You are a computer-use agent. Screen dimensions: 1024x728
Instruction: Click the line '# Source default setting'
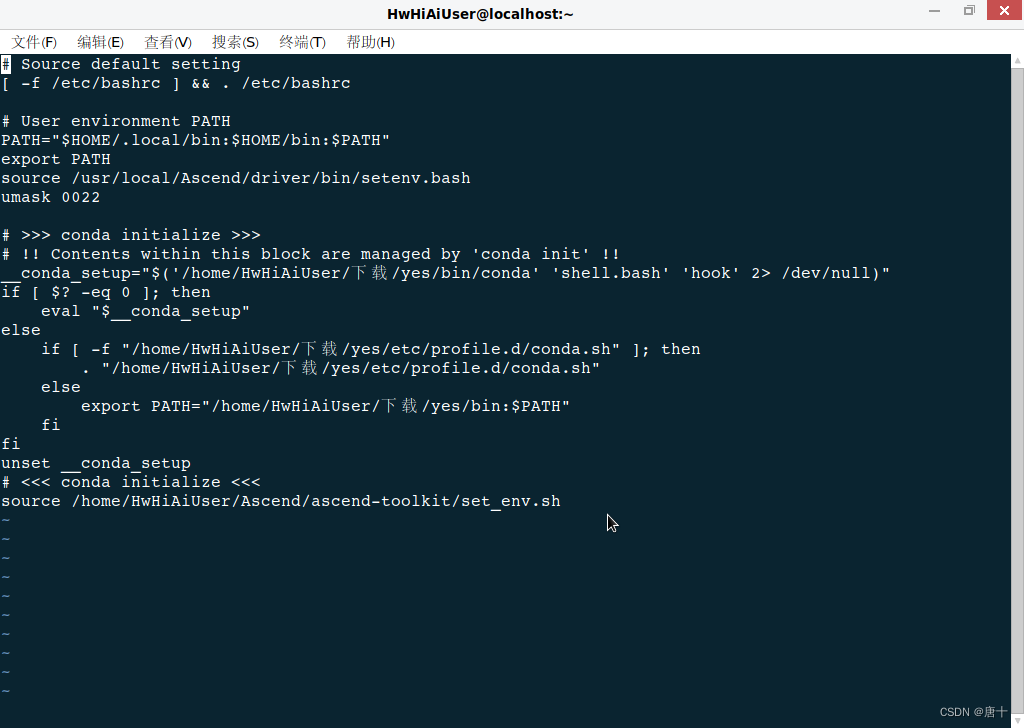pyautogui.click(x=121, y=64)
